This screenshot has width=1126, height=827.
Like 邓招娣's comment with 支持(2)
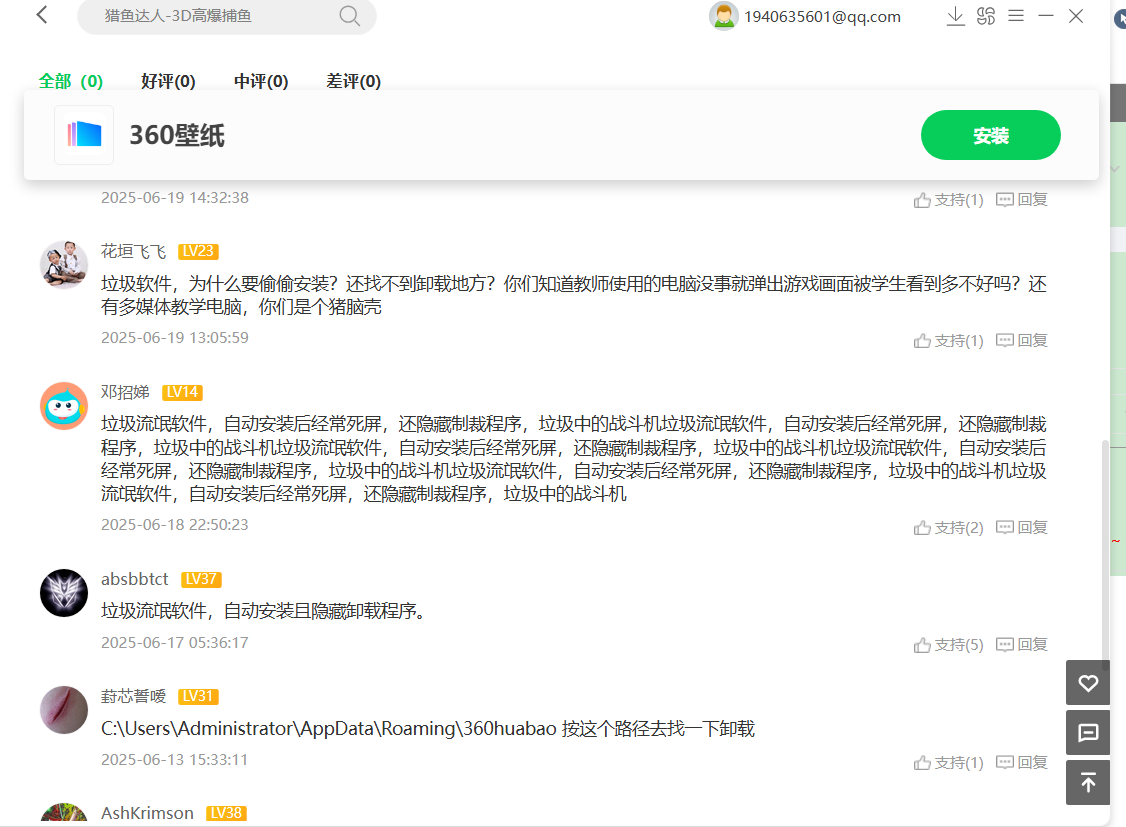948,528
